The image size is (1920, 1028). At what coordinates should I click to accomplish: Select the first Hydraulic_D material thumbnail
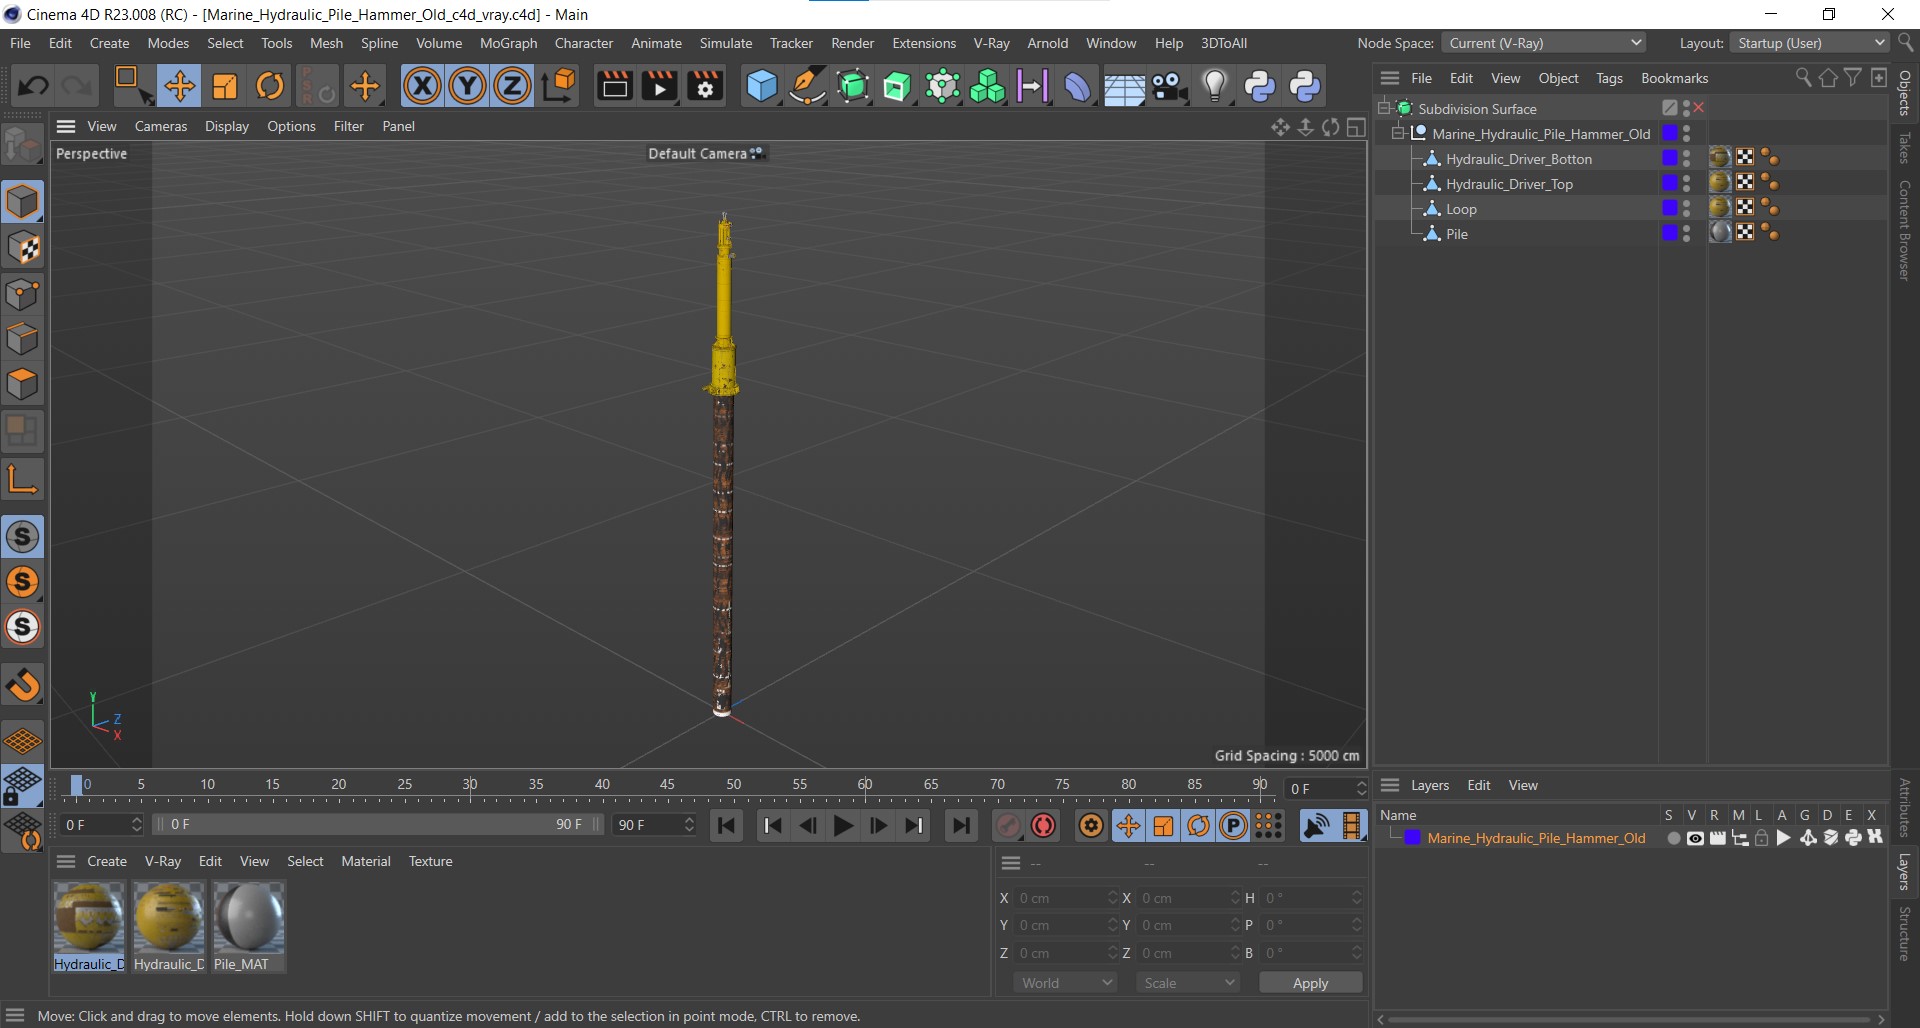[89, 917]
